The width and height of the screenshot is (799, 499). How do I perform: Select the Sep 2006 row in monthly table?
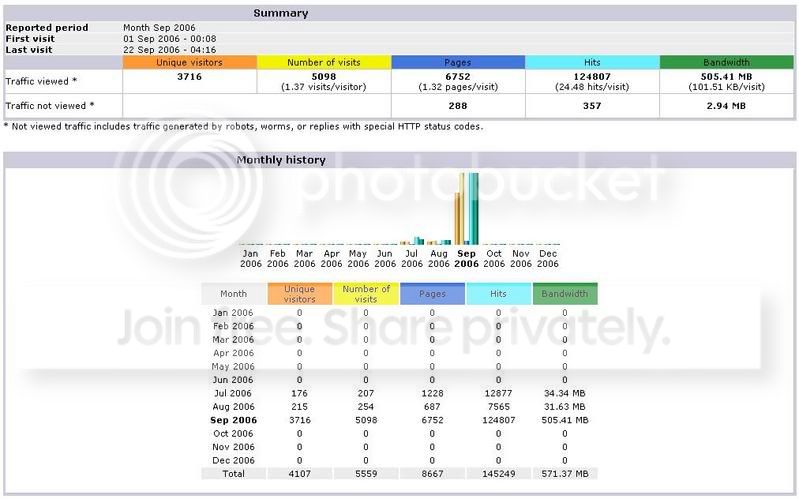[400, 420]
